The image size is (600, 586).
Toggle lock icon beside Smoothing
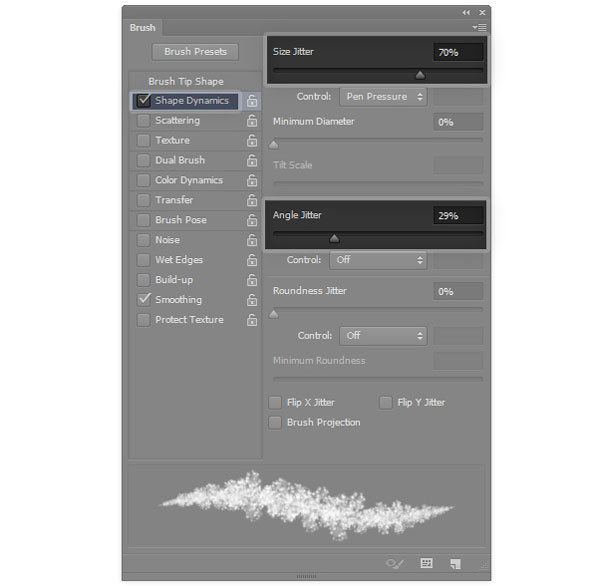coord(252,300)
